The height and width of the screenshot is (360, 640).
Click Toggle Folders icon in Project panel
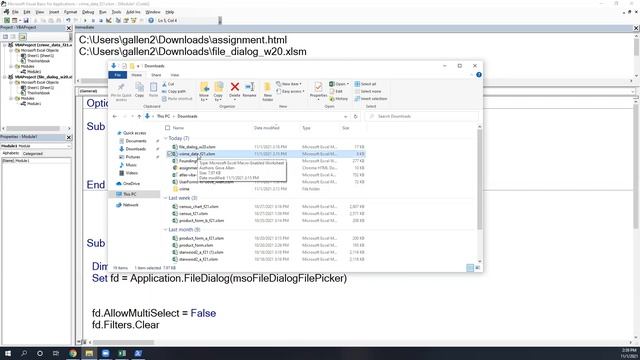click(23, 36)
